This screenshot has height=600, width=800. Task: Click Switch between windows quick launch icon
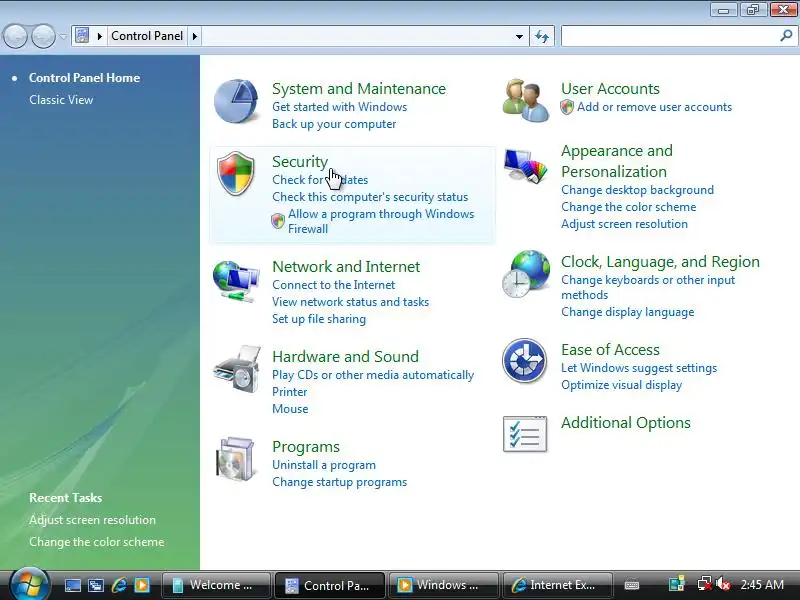(x=95, y=585)
